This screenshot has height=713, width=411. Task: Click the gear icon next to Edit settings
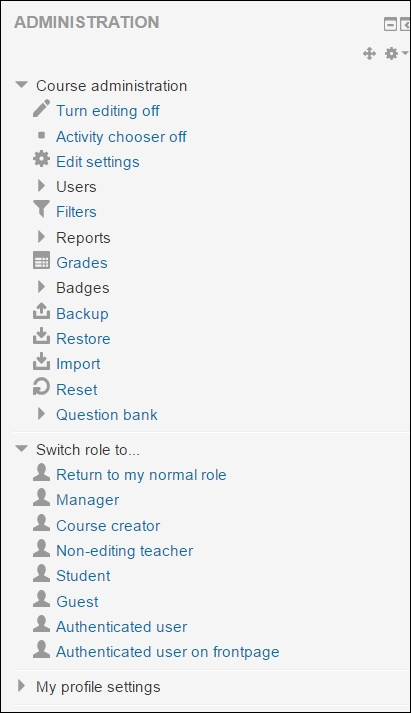pos(41,160)
